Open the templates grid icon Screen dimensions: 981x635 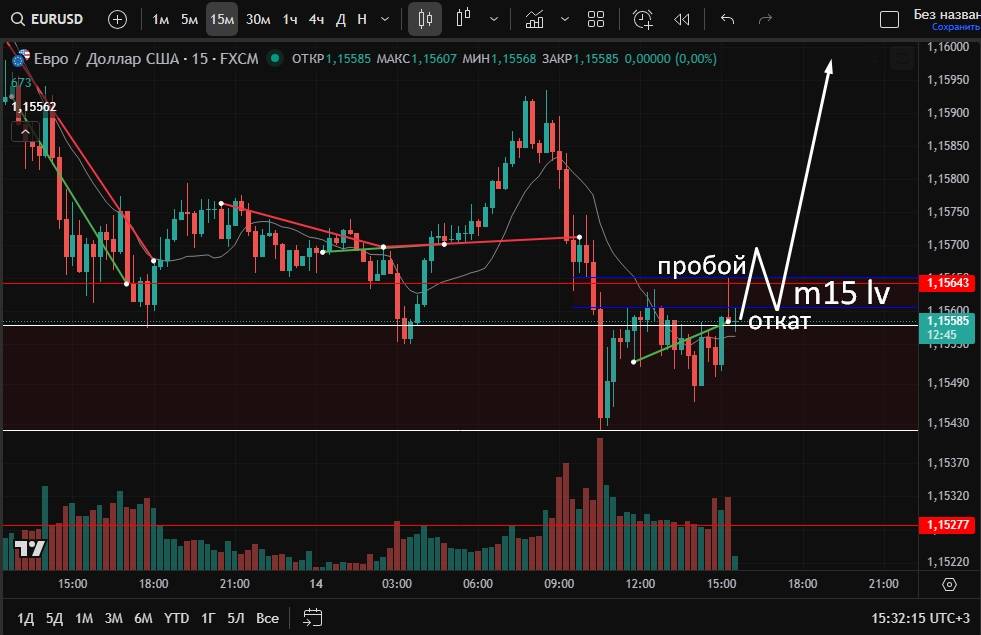[x=596, y=19]
